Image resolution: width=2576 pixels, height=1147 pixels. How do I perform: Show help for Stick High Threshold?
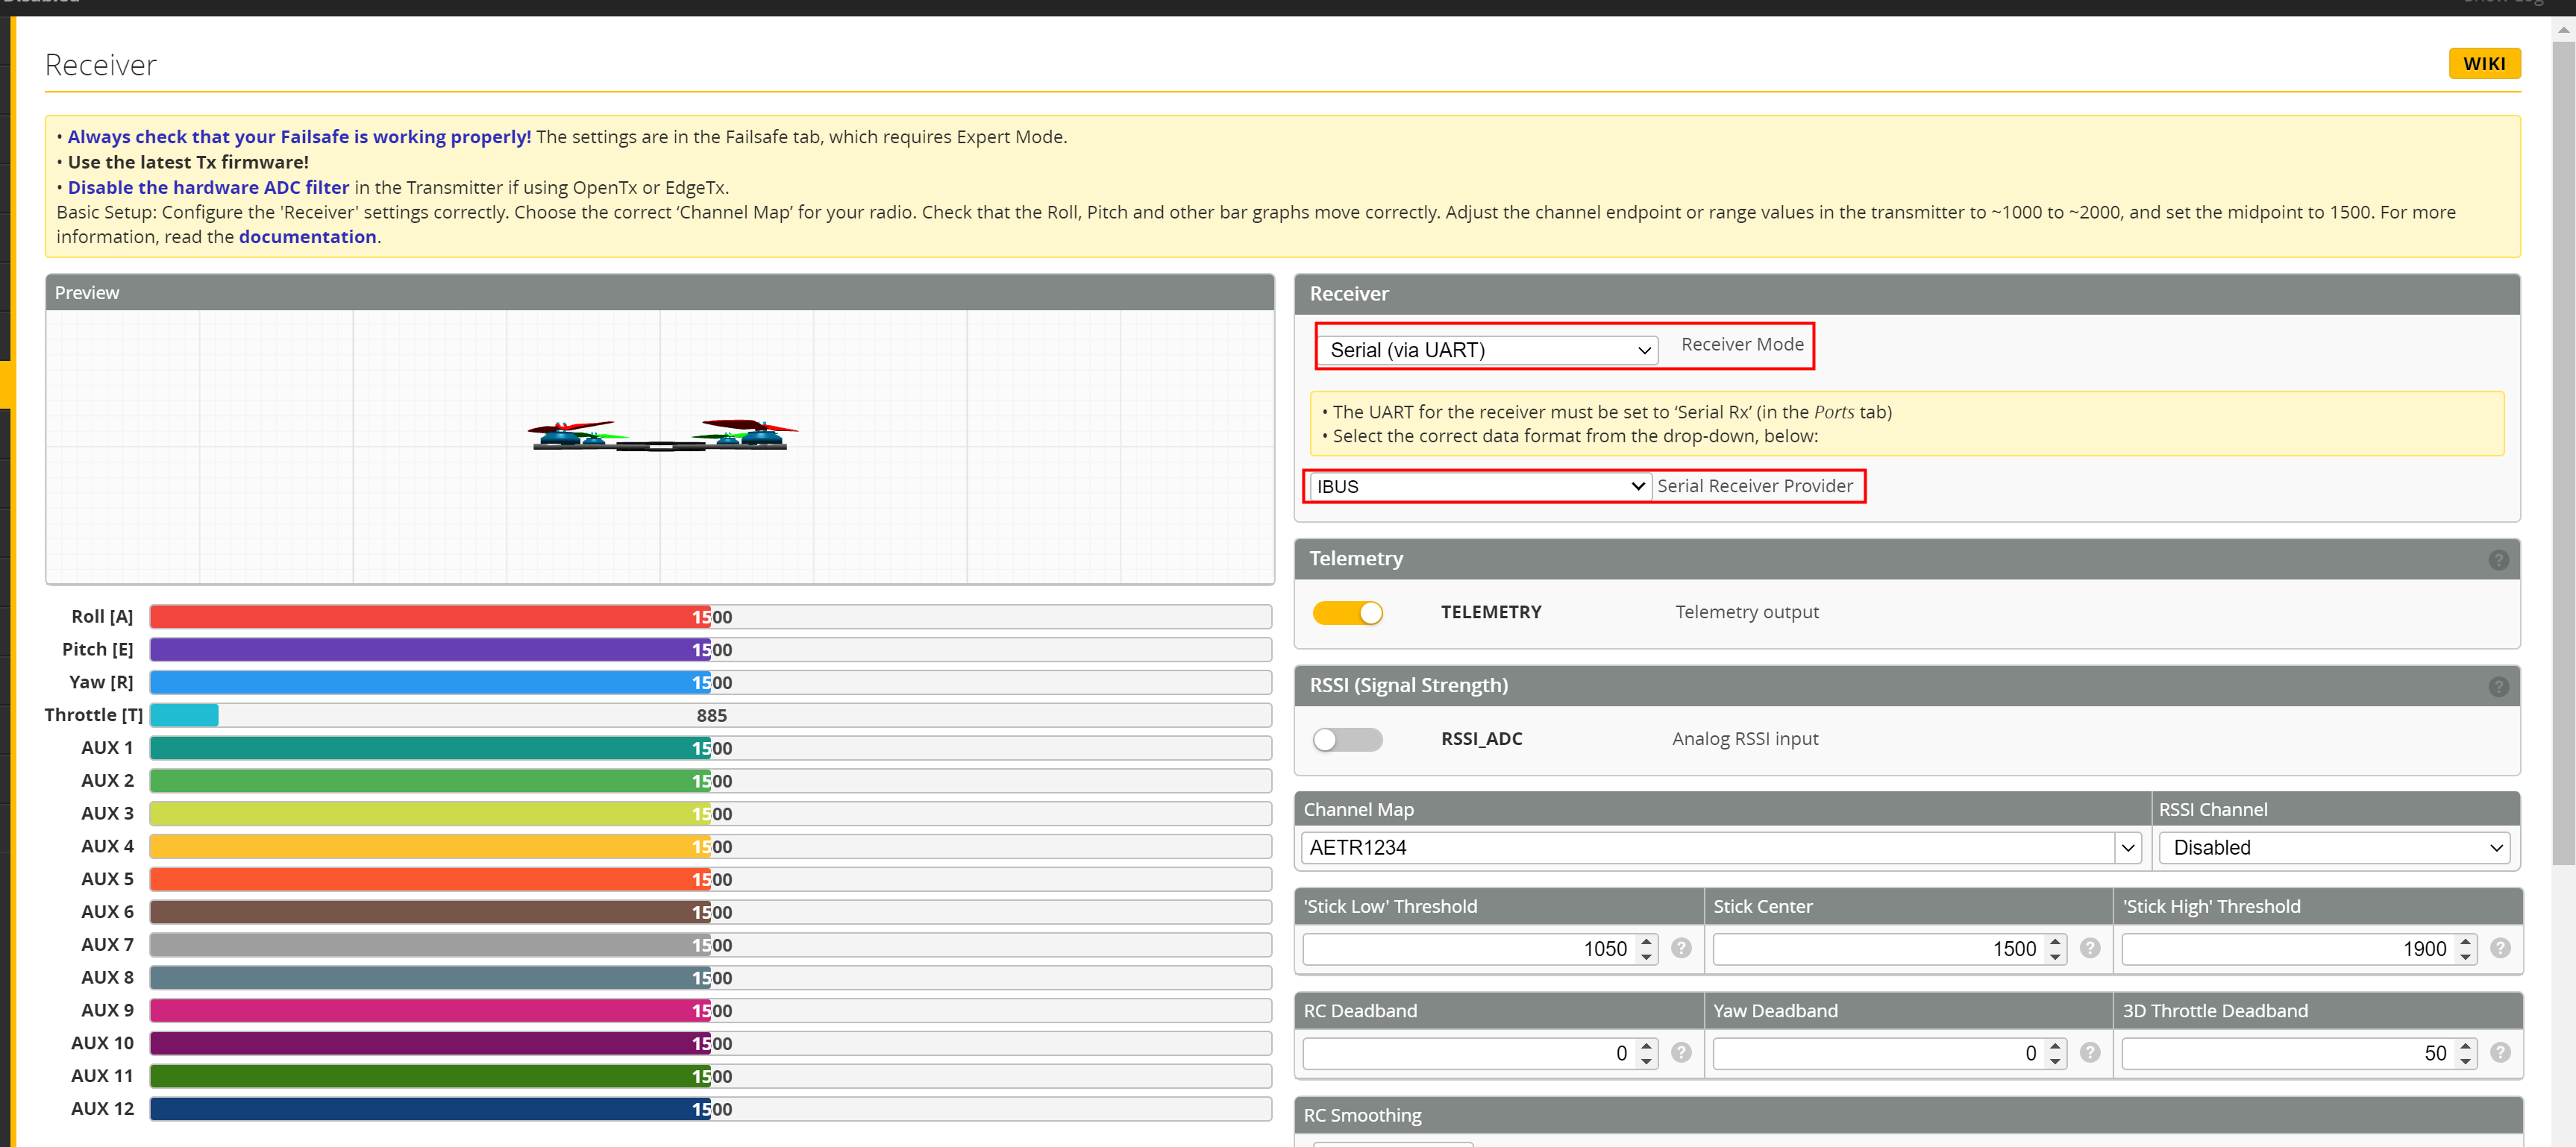point(2499,948)
